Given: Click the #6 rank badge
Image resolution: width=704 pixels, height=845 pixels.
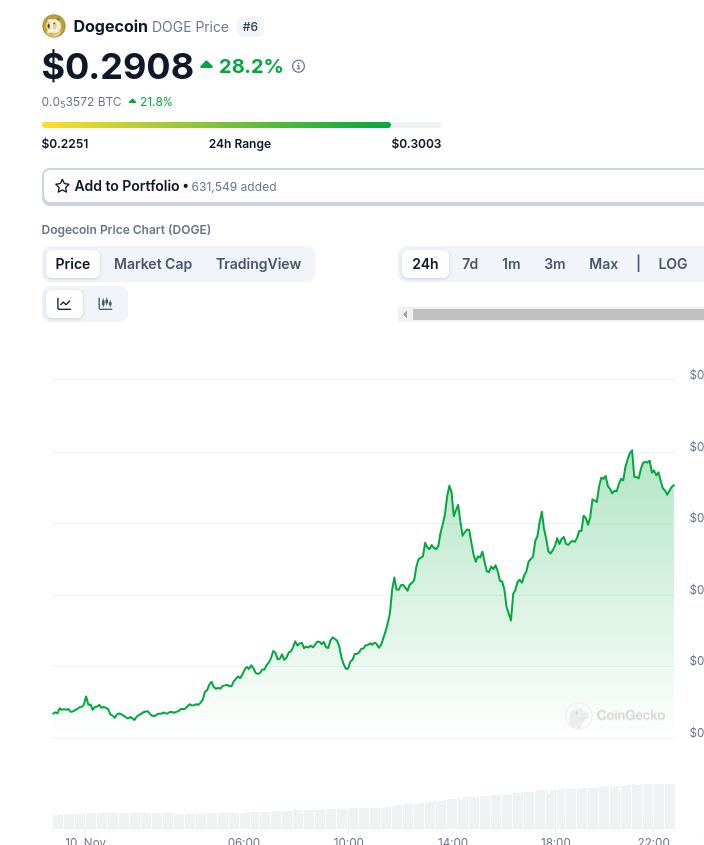Looking at the screenshot, I should tap(250, 27).
